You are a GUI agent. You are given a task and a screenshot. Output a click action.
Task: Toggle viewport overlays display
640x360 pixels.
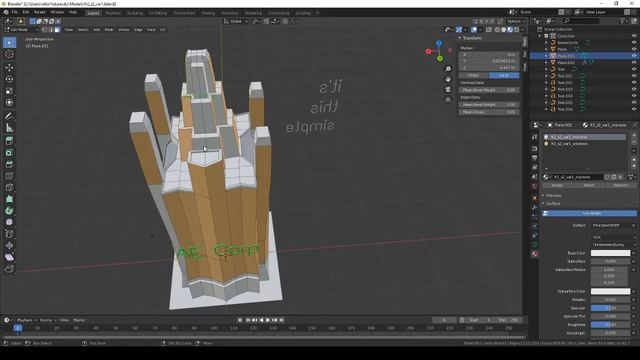coord(474,29)
